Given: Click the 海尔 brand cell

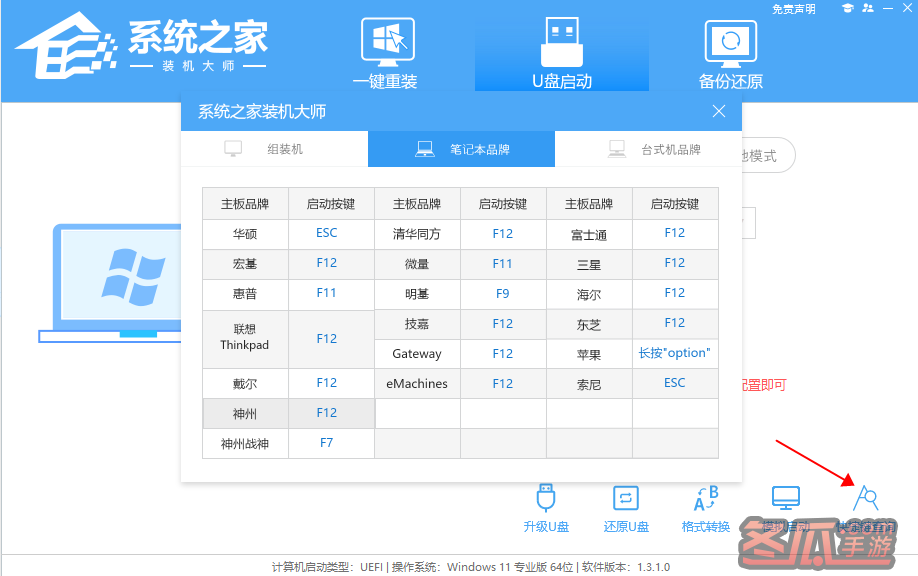Looking at the screenshot, I should (589, 294).
